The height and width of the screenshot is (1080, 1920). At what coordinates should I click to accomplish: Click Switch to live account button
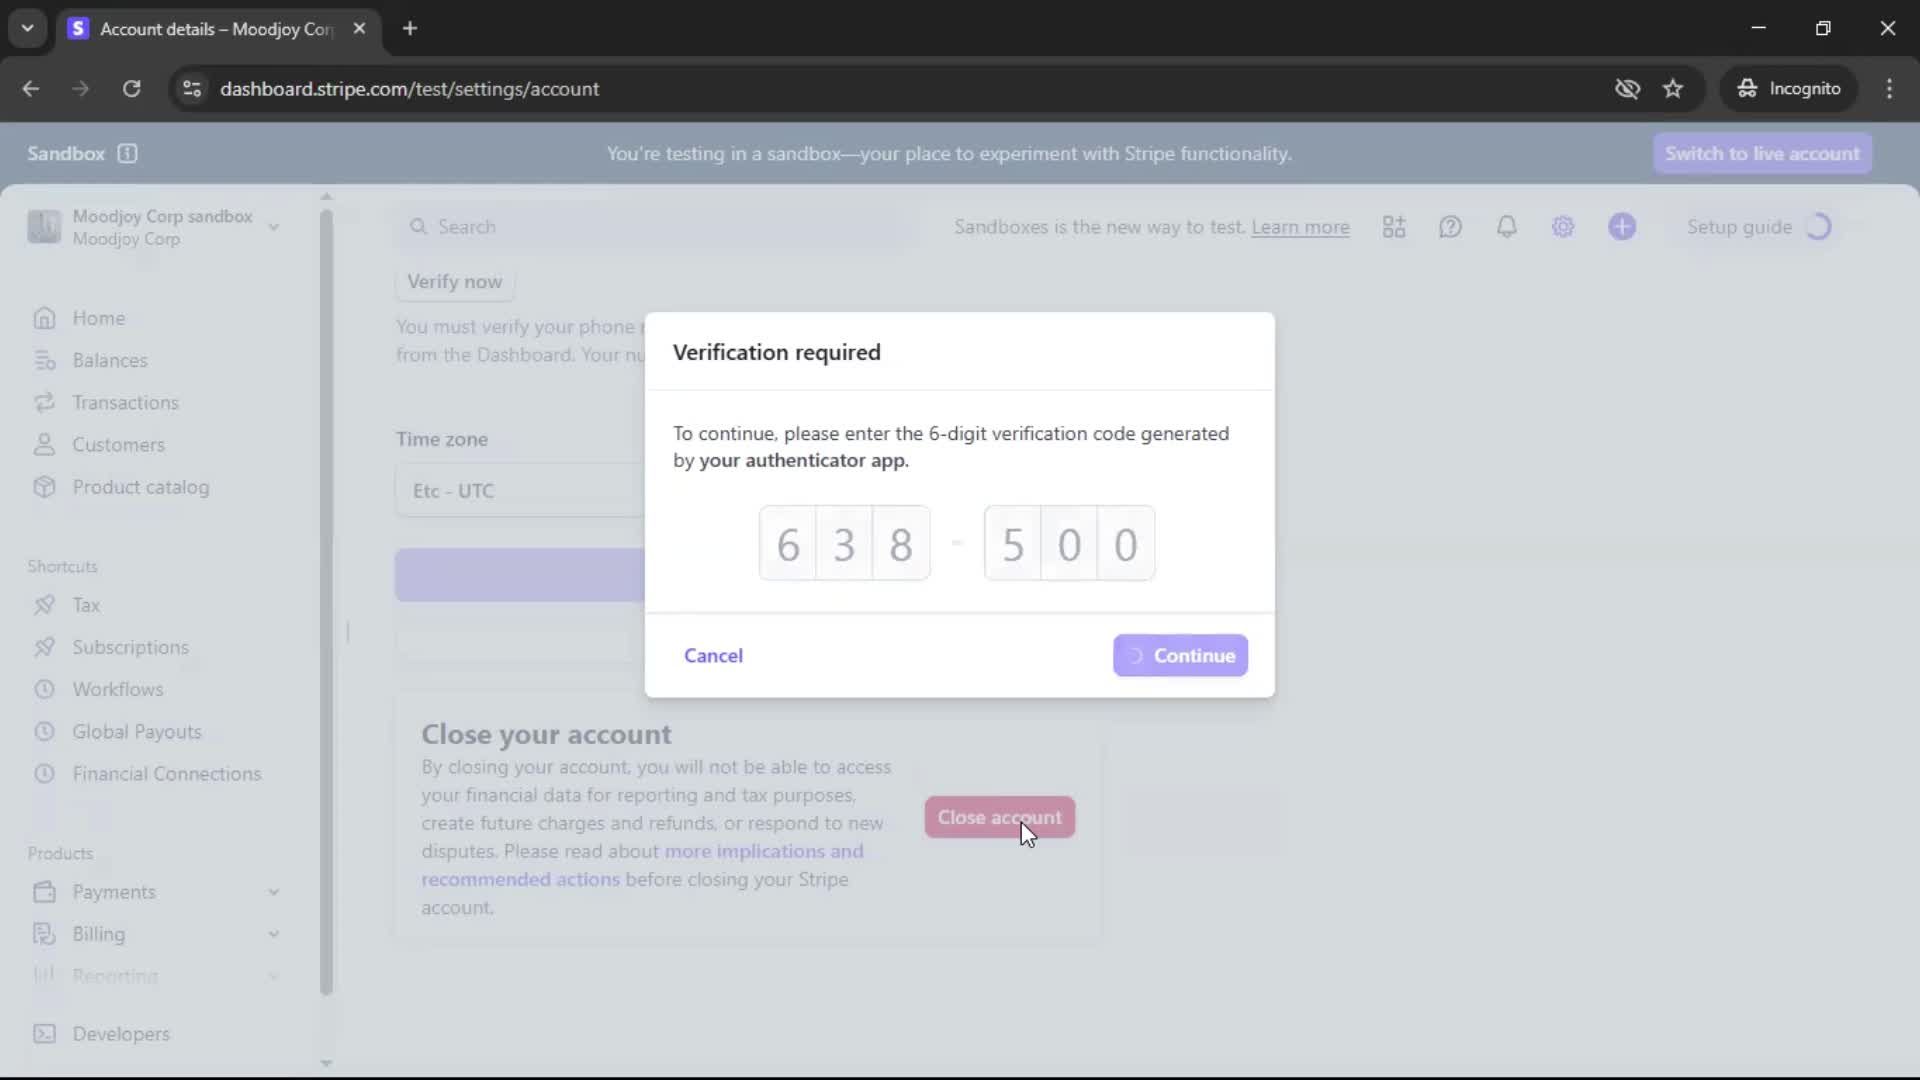point(1761,153)
